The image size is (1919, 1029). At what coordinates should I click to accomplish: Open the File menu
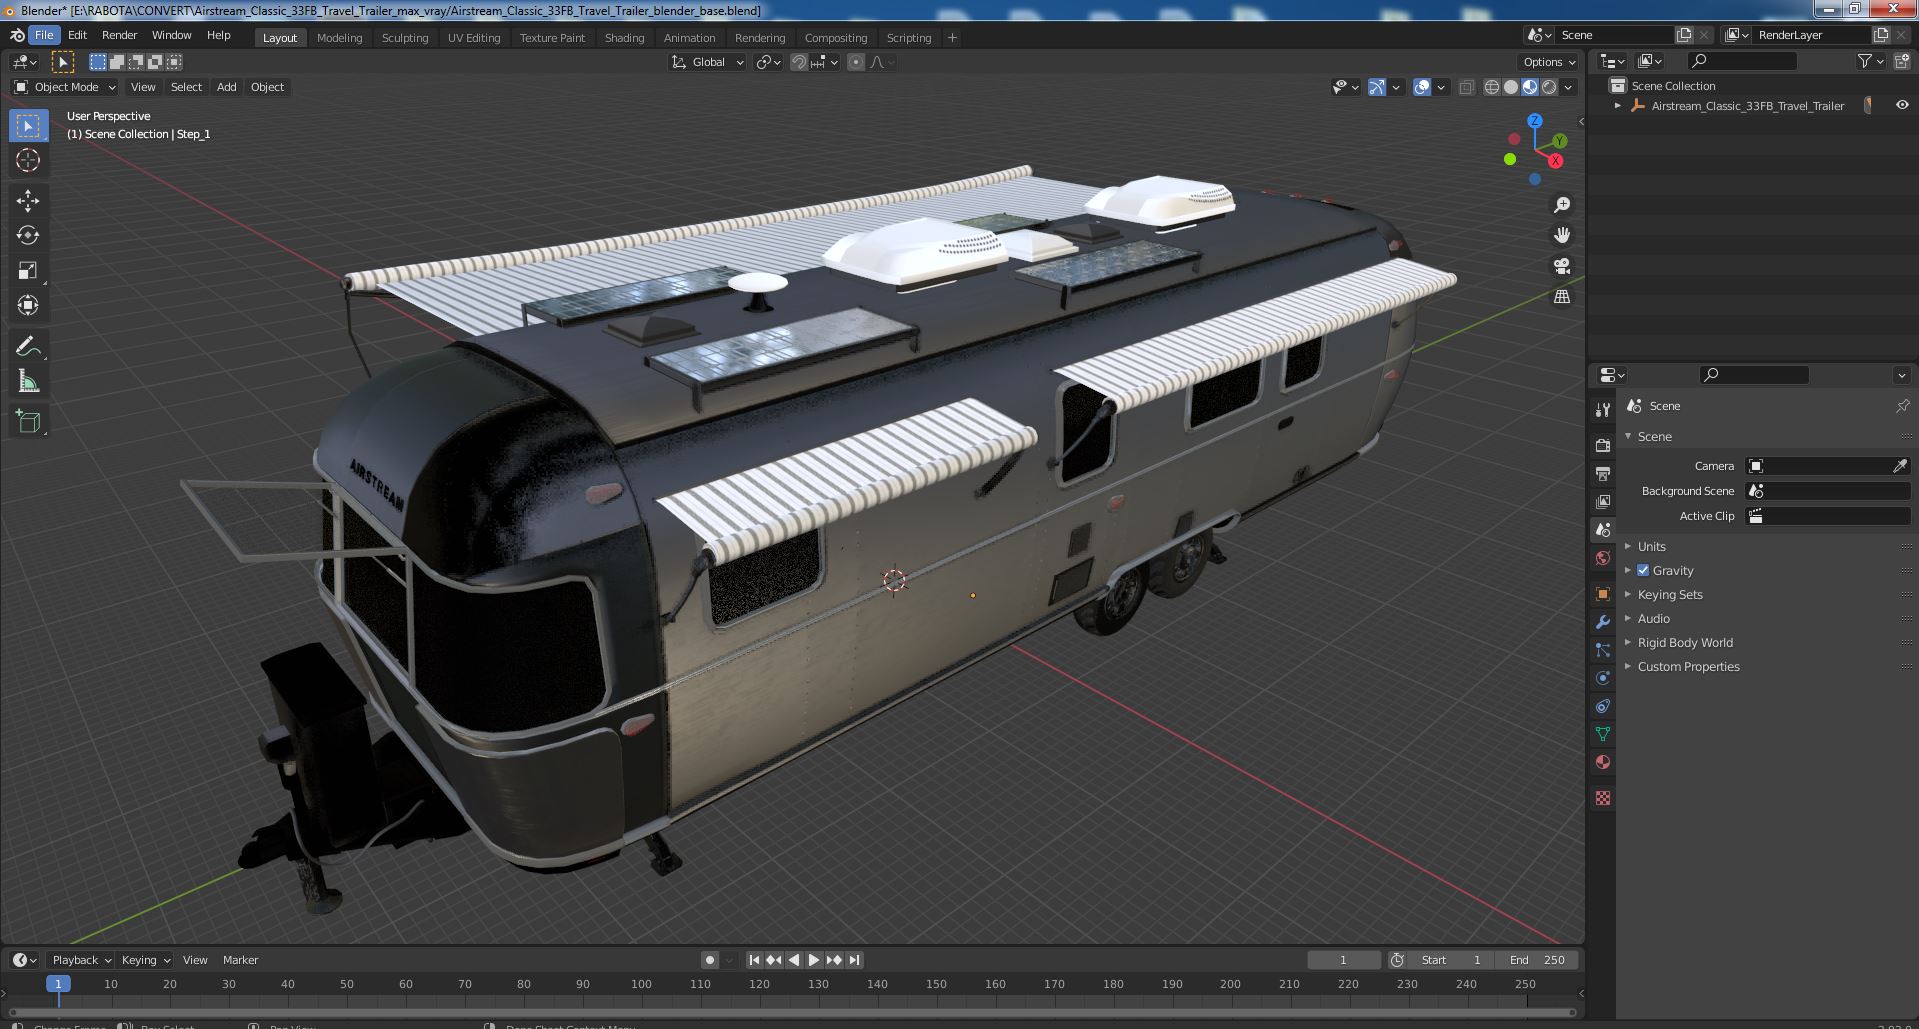[44, 35]
